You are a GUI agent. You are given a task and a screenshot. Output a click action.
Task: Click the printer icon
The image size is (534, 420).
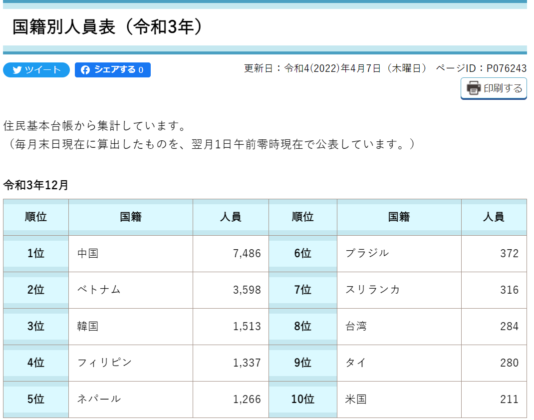pyautogui.click(x=474, y=88)
